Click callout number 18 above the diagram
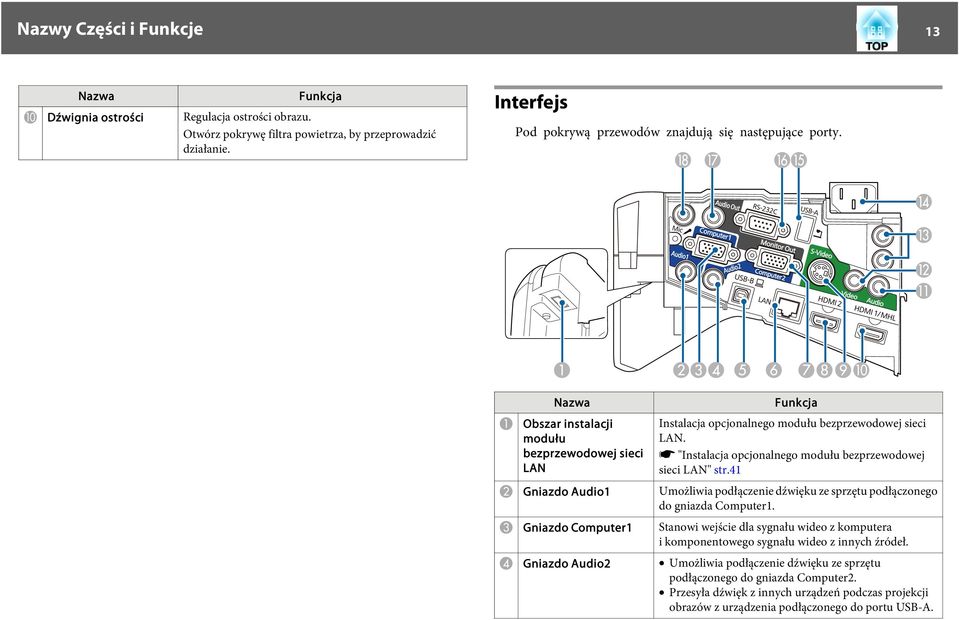Image resolution: width=959 pixels, height=620 pixels. coord(683,160)
